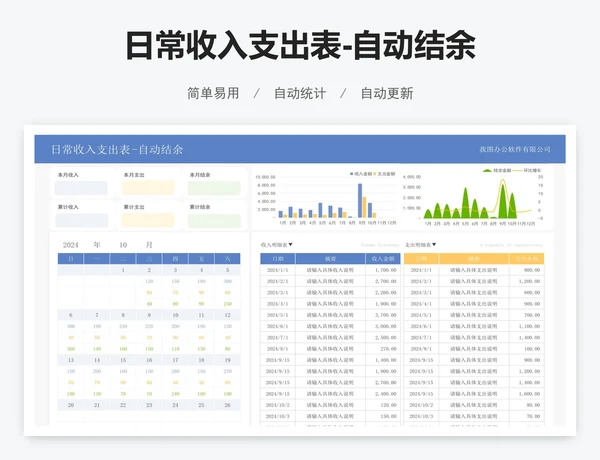Click income amount 120.00 on 2024/10/2

point(389,405)
